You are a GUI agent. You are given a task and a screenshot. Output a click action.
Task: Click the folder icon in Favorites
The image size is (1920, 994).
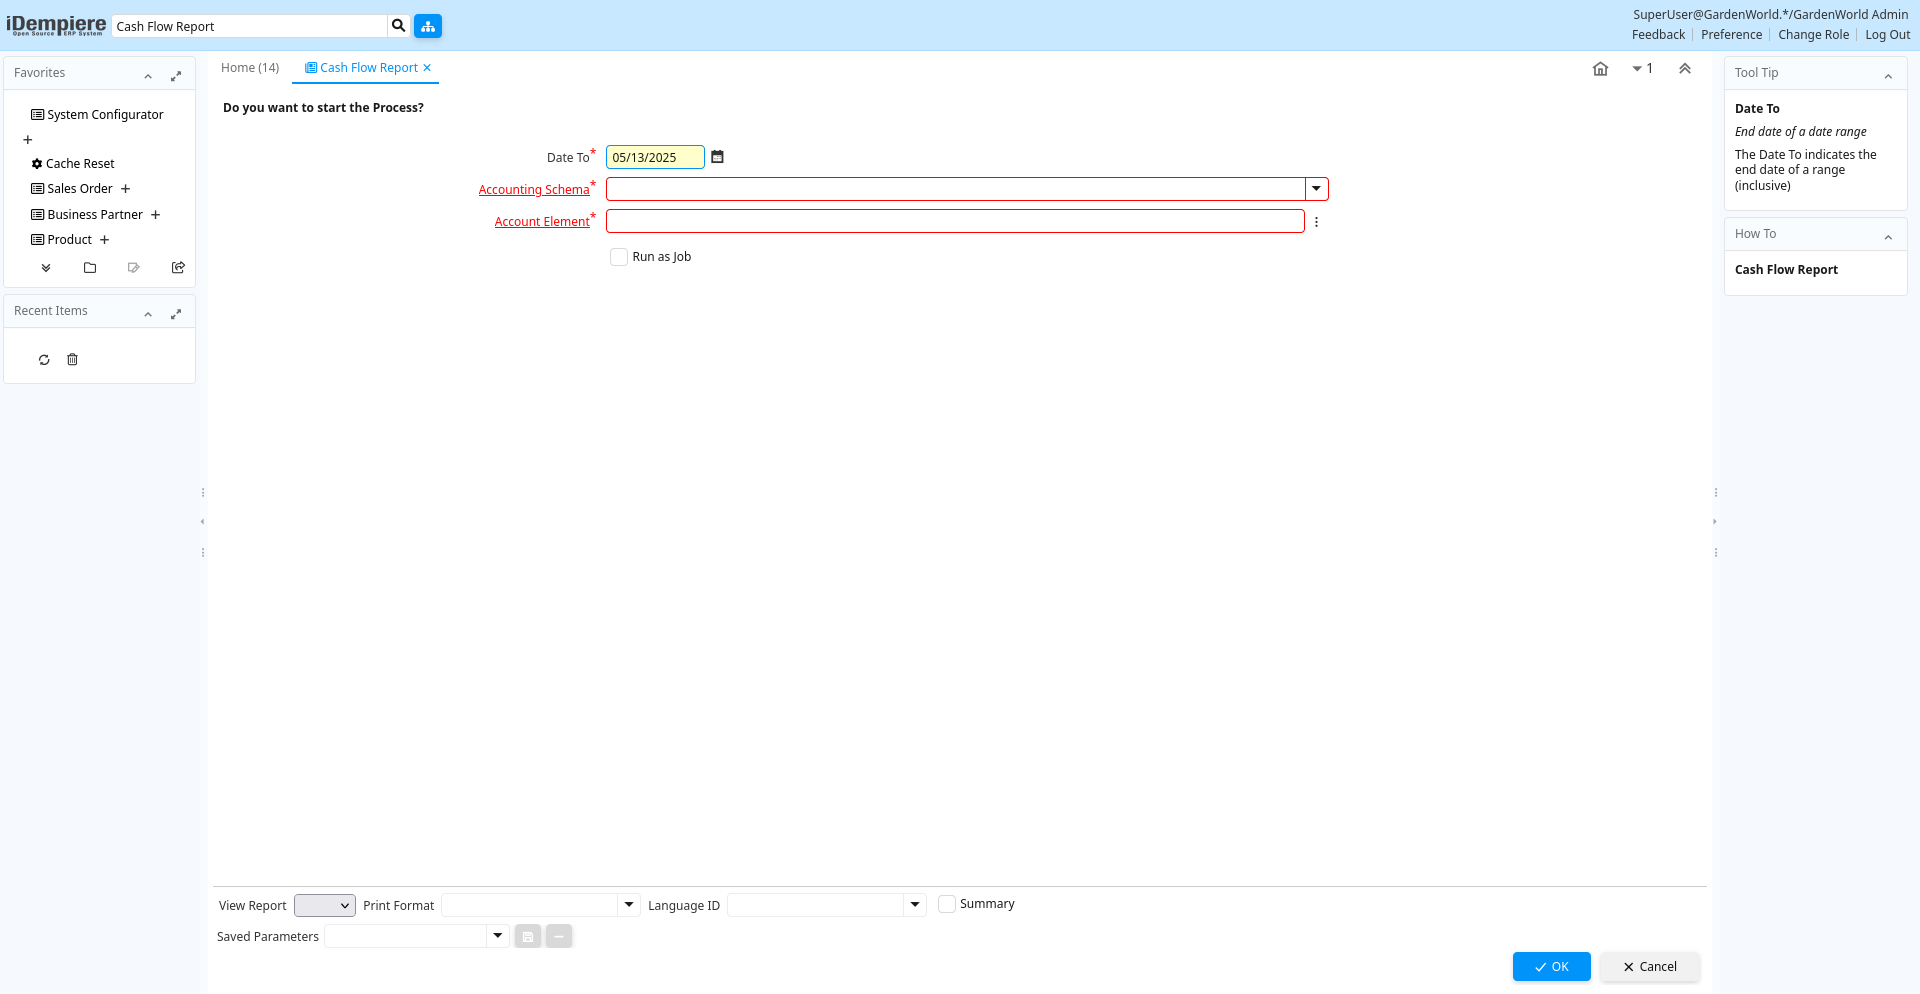pos(90,268)
